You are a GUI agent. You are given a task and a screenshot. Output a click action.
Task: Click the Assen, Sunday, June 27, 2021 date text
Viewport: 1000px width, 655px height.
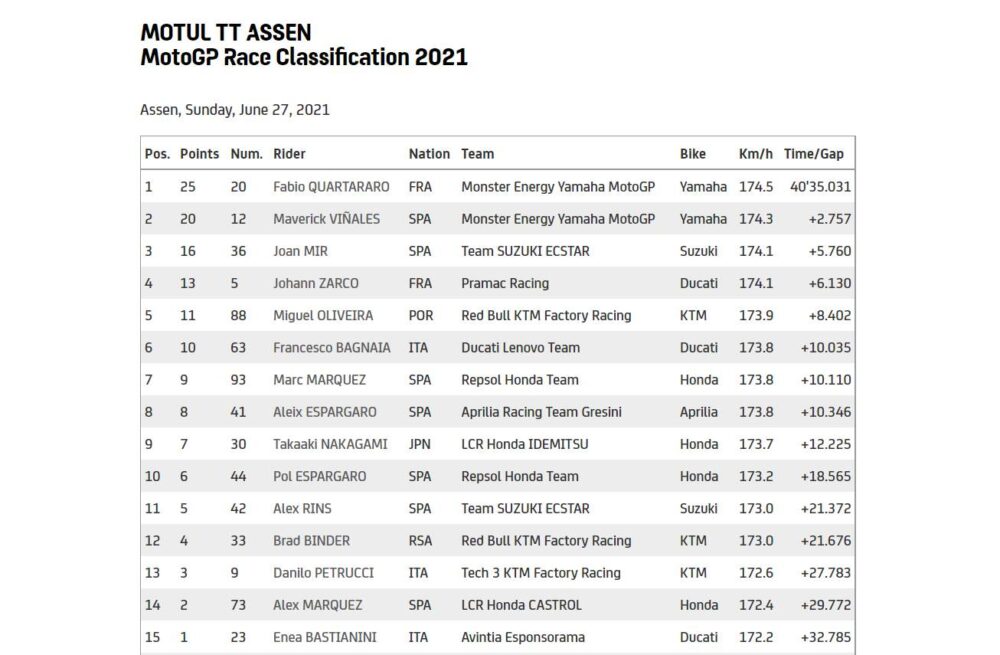pyautogui.click(x=235, y=110)
